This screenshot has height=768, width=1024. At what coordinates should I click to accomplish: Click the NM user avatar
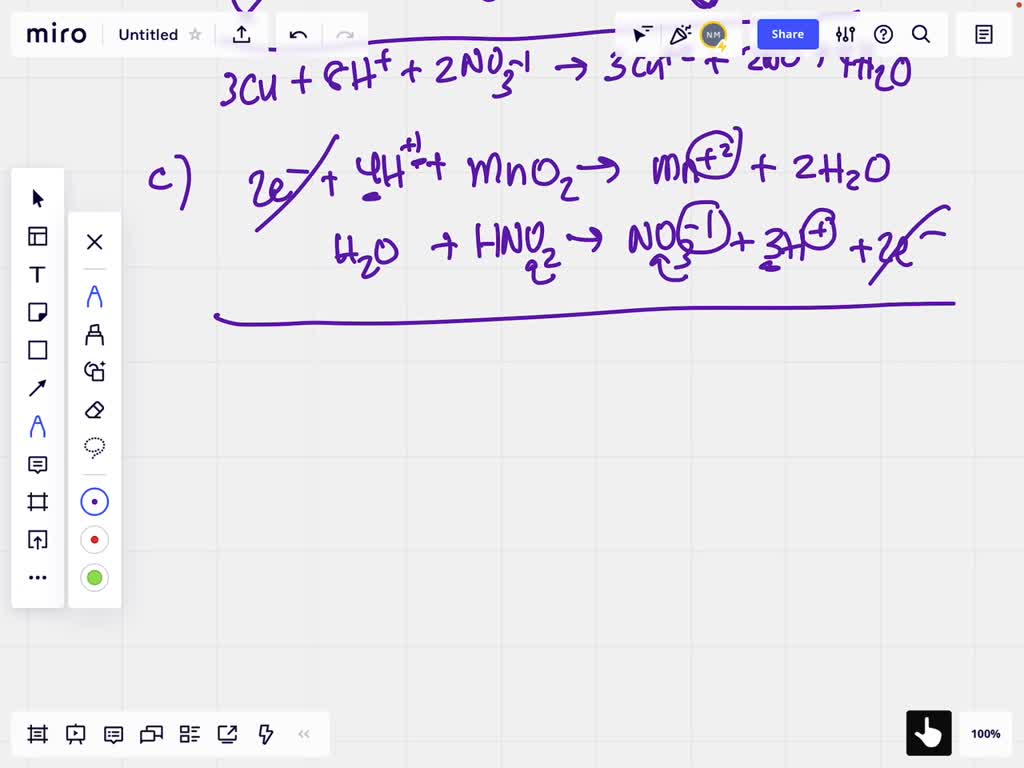click(x=713, y=34)
